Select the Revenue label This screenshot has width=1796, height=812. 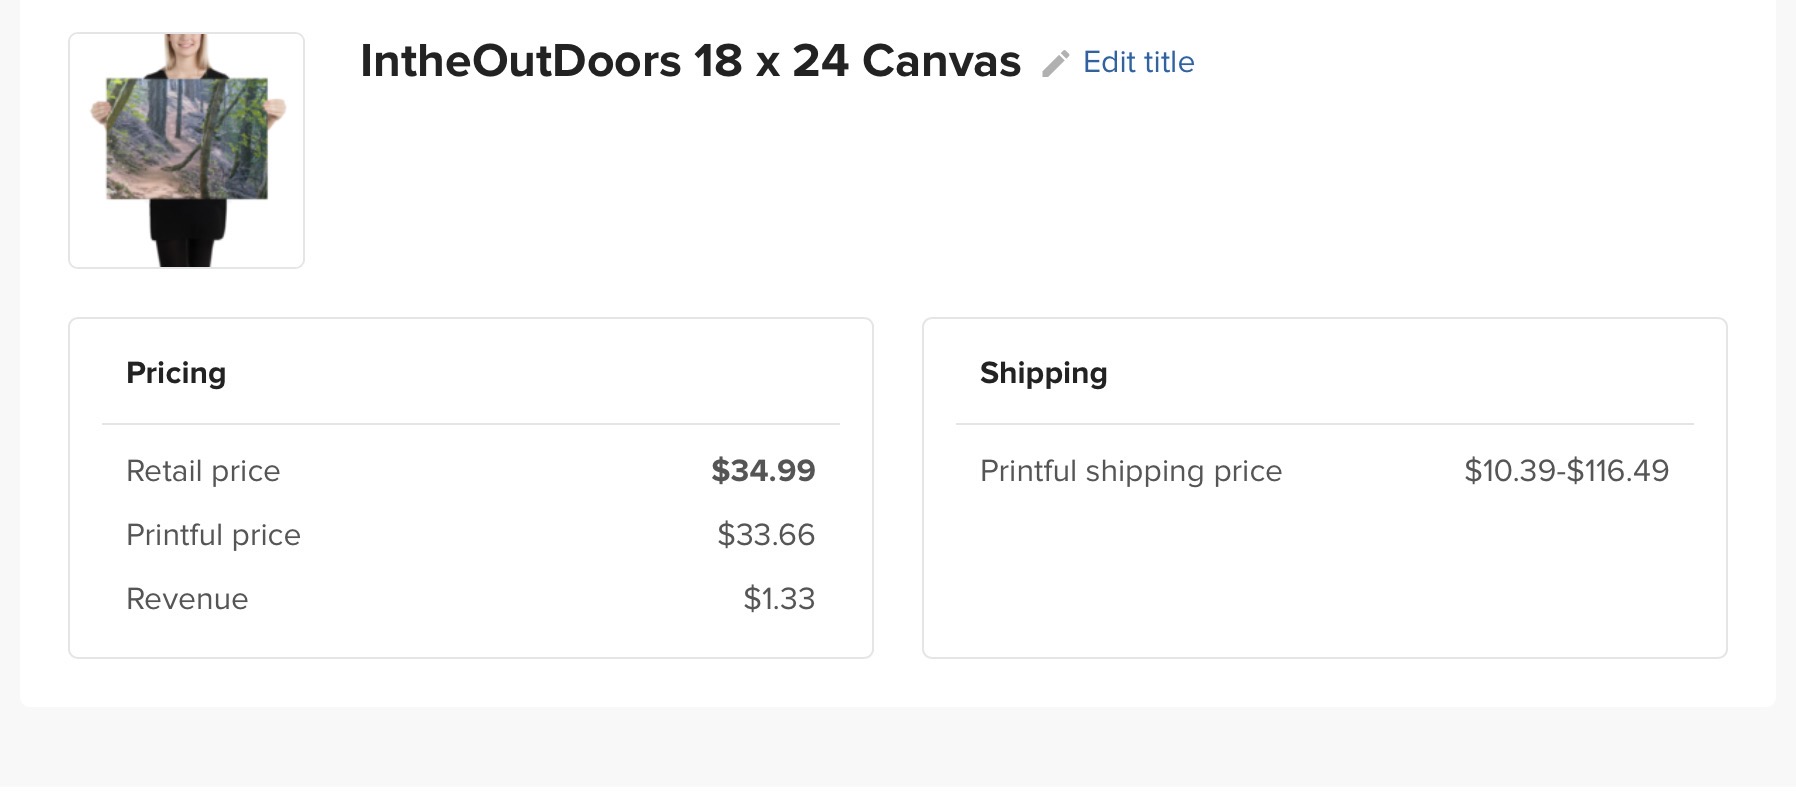point(187,599)
